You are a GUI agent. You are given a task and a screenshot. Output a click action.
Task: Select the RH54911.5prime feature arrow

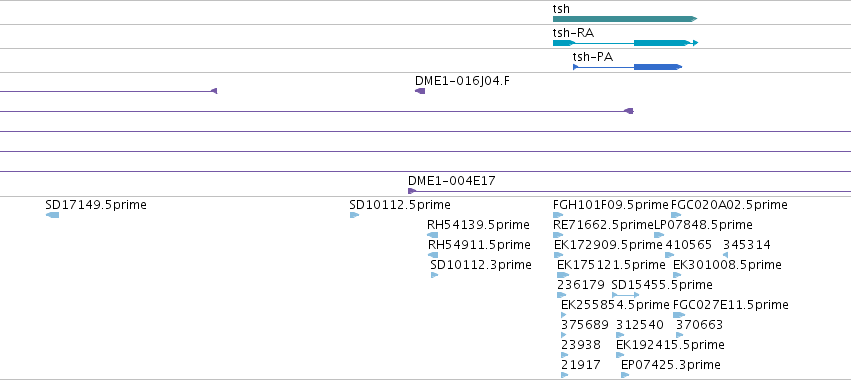tap(433, 255)
